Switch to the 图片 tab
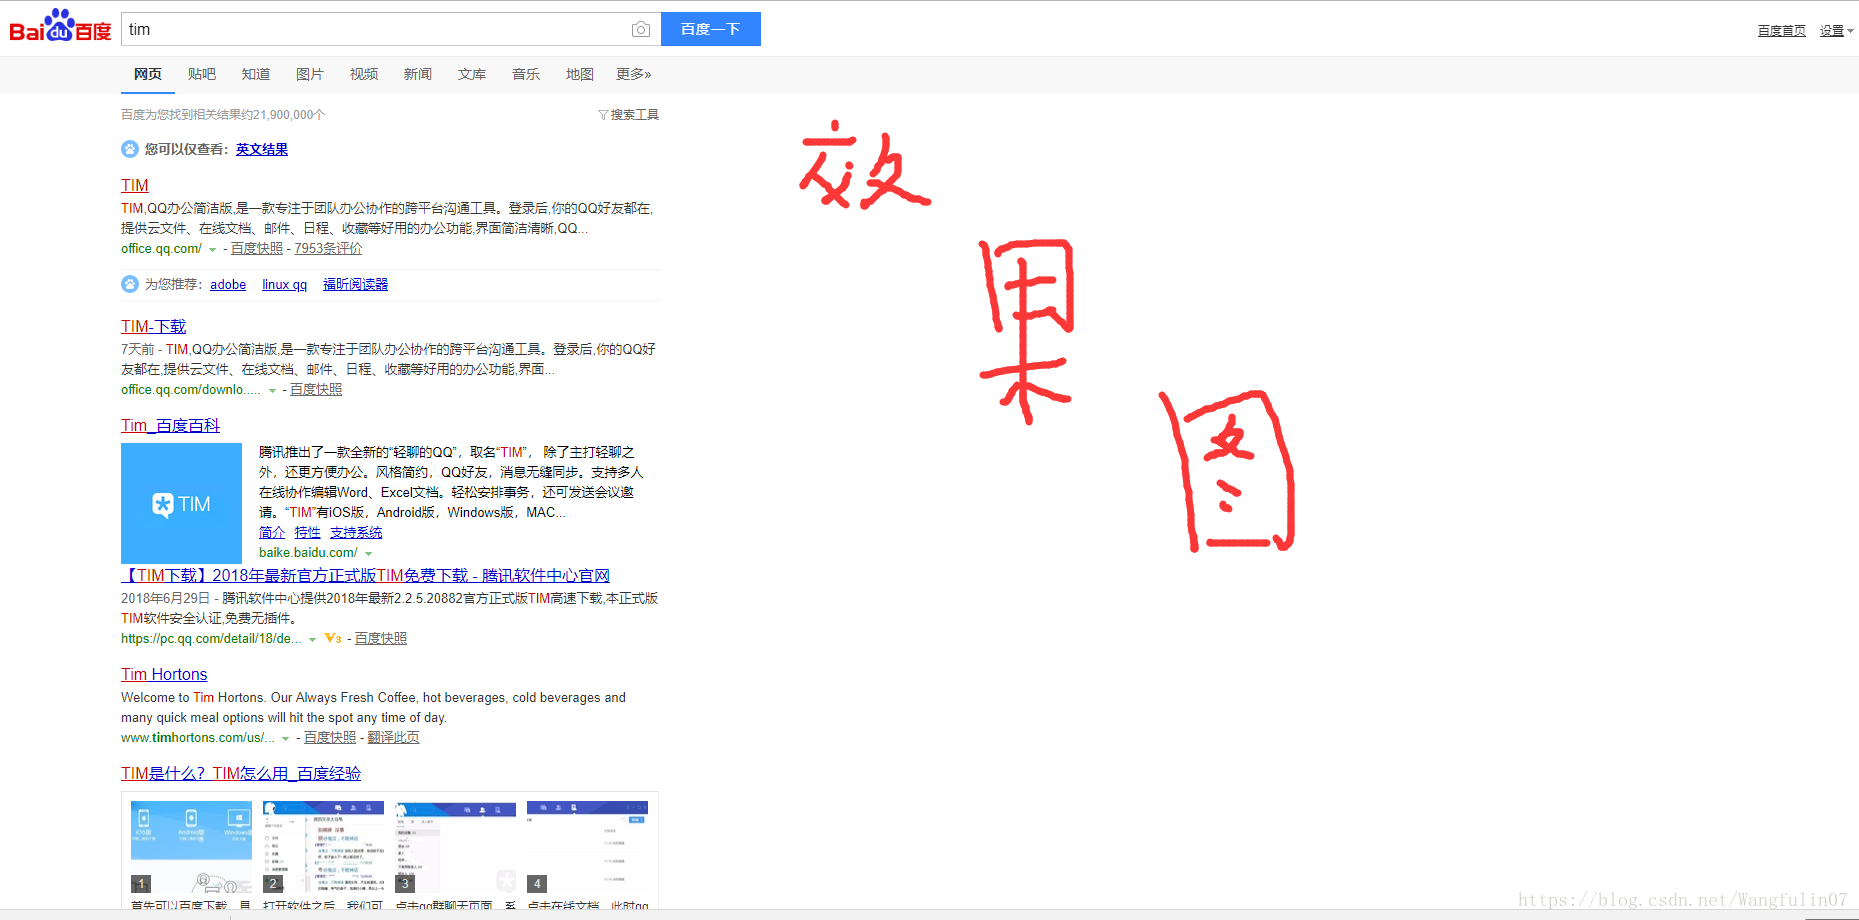The height and width of the screenshot is (920, 1859). pyautogui.click(x=310, y=74)
